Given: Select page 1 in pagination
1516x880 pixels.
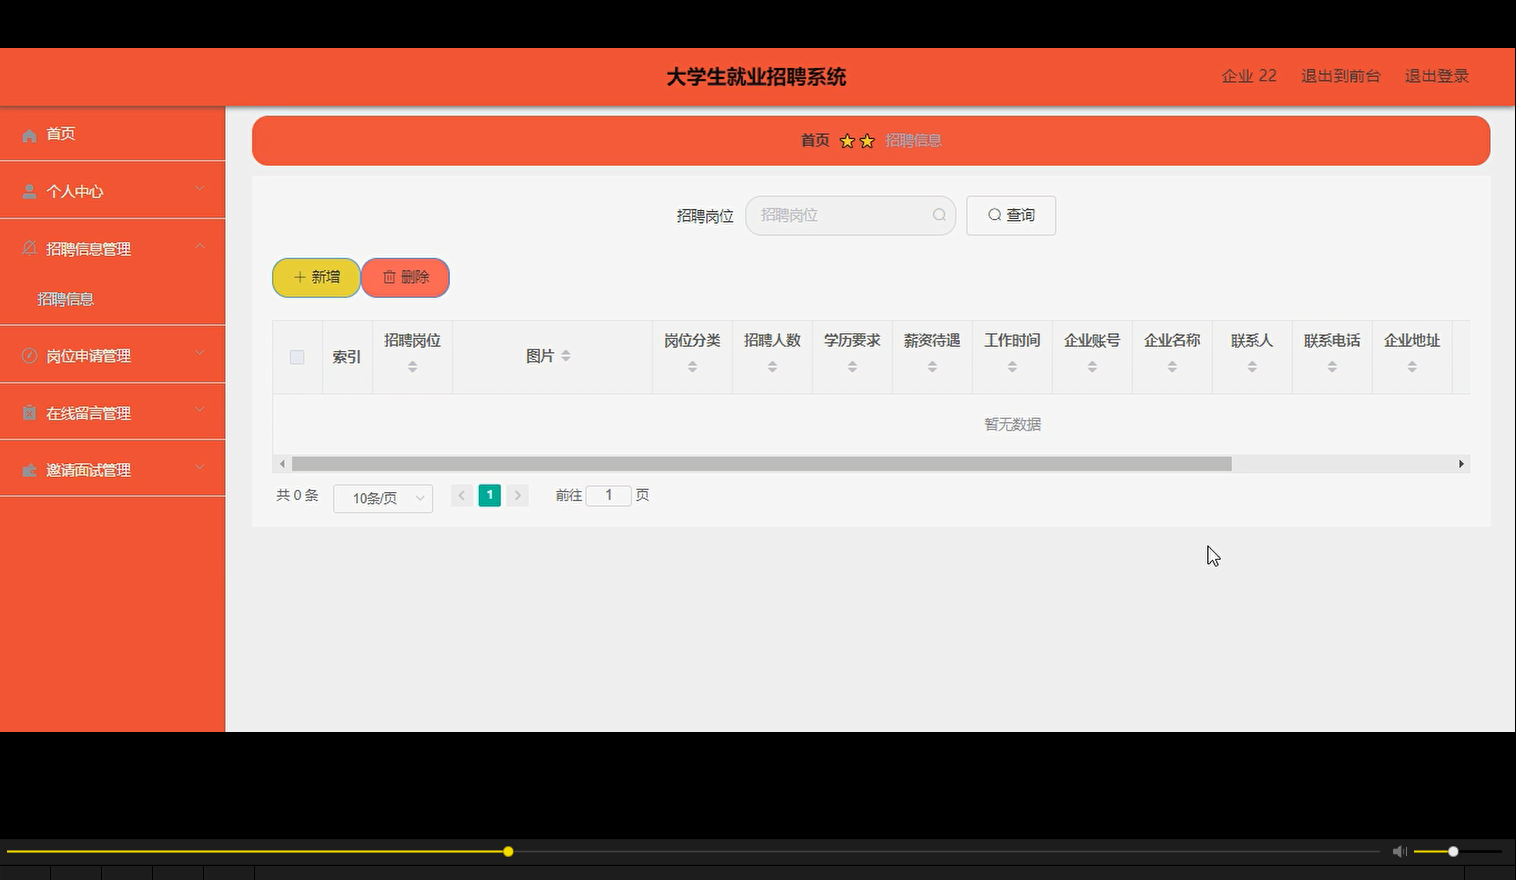Looking at the screenshot, I should click(x=489, y=495).
